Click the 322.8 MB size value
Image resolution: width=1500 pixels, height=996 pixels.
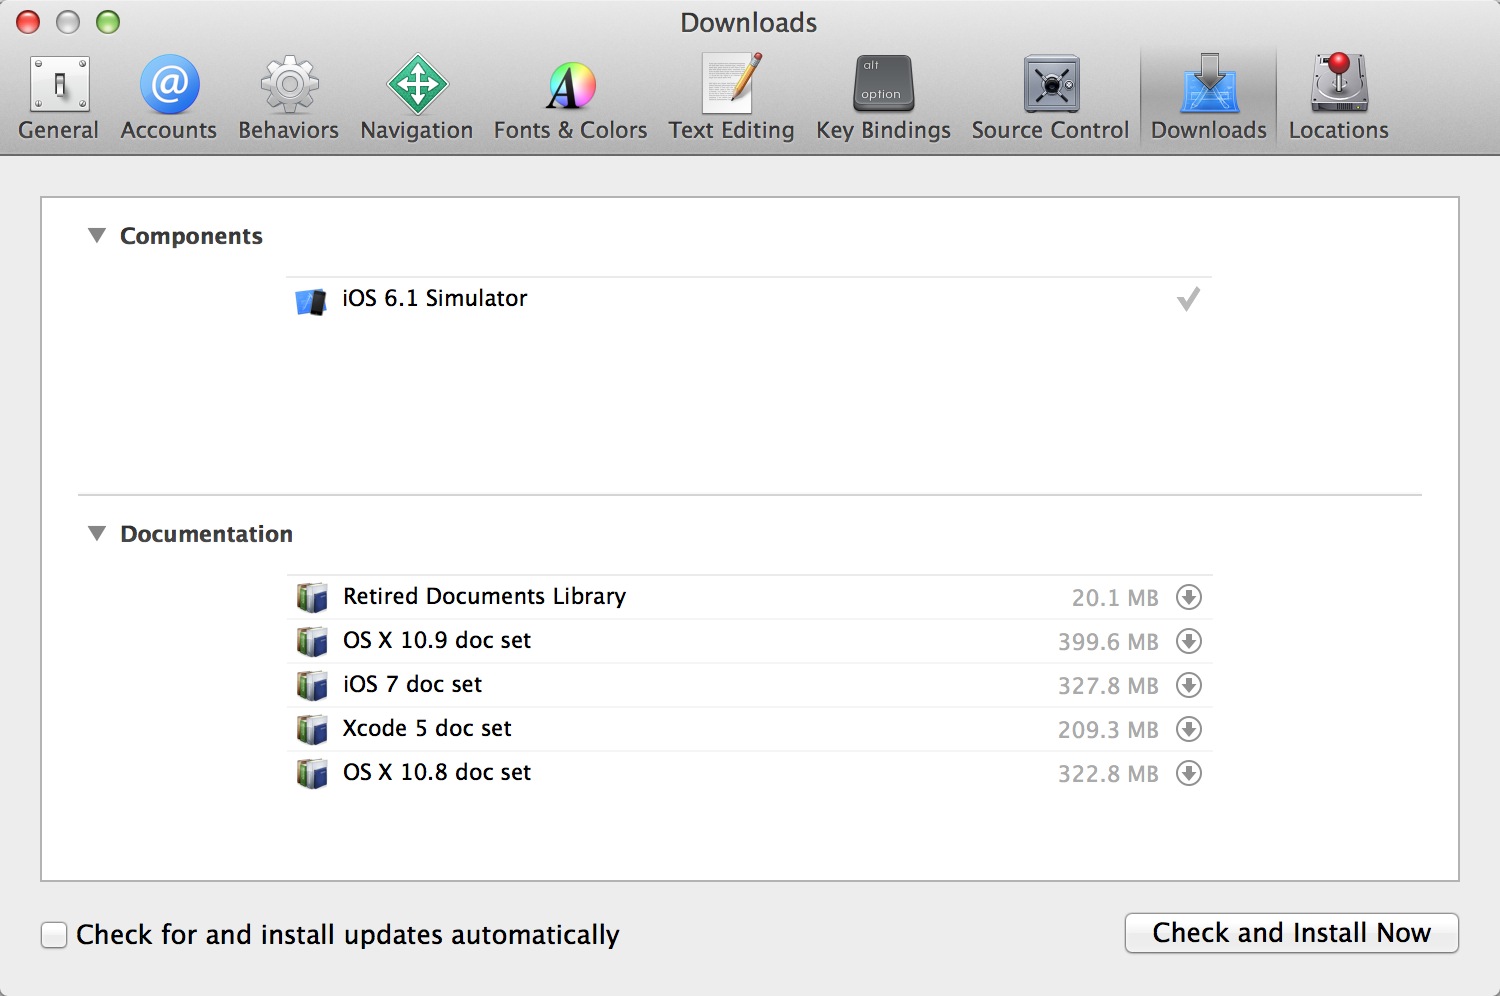(1108, 774)
